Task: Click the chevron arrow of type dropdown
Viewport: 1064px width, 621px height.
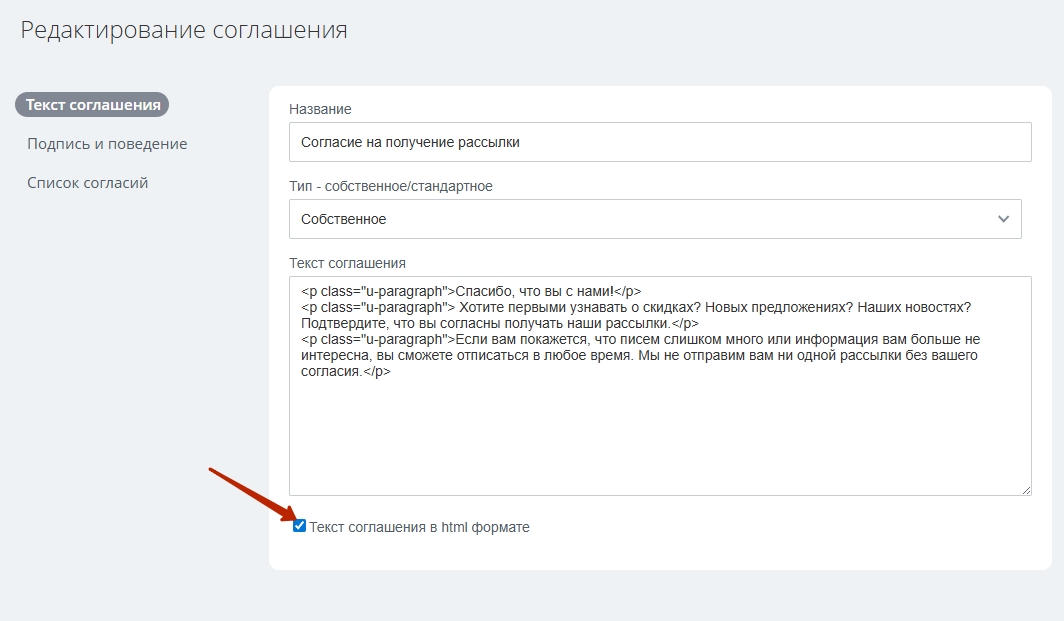Action: click(x=1004, y=219)
